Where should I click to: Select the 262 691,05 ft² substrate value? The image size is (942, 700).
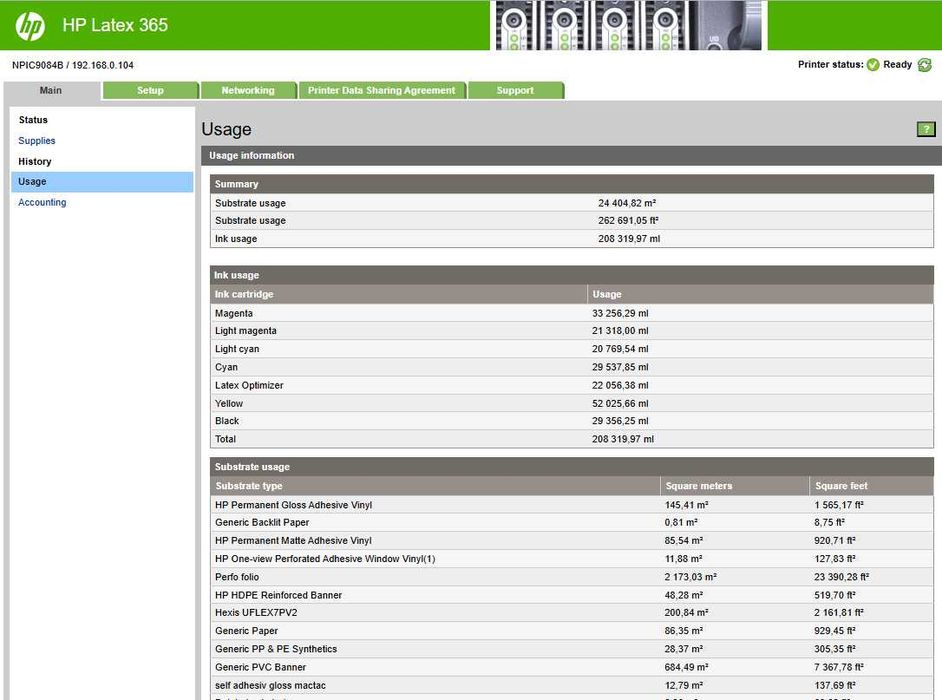628,221
